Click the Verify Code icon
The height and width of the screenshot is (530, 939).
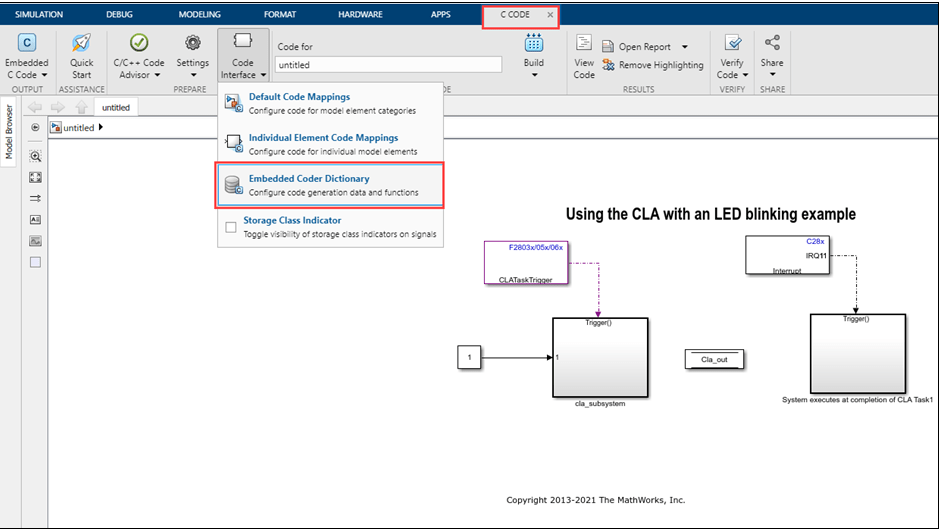tap(732, 43)
